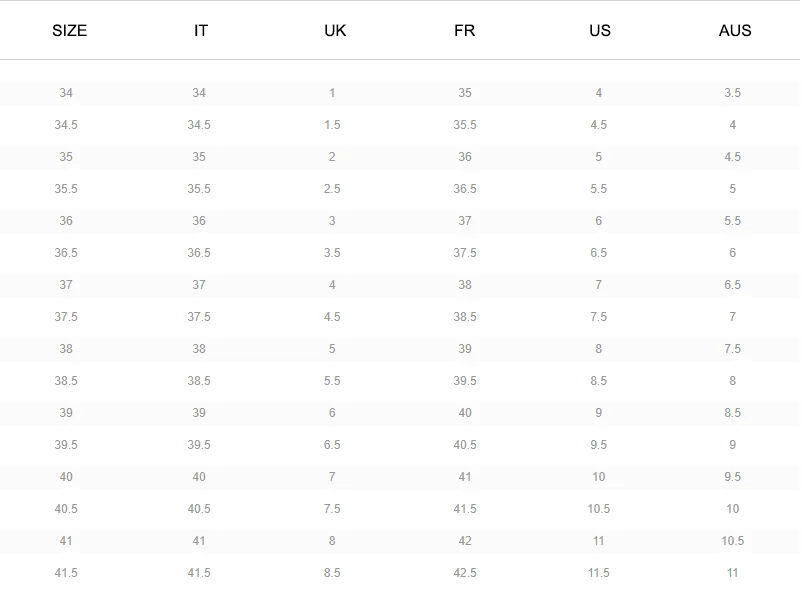Click AUS 3.5 in first row
The image size is (804, 599).
click(x=732, y=93)
